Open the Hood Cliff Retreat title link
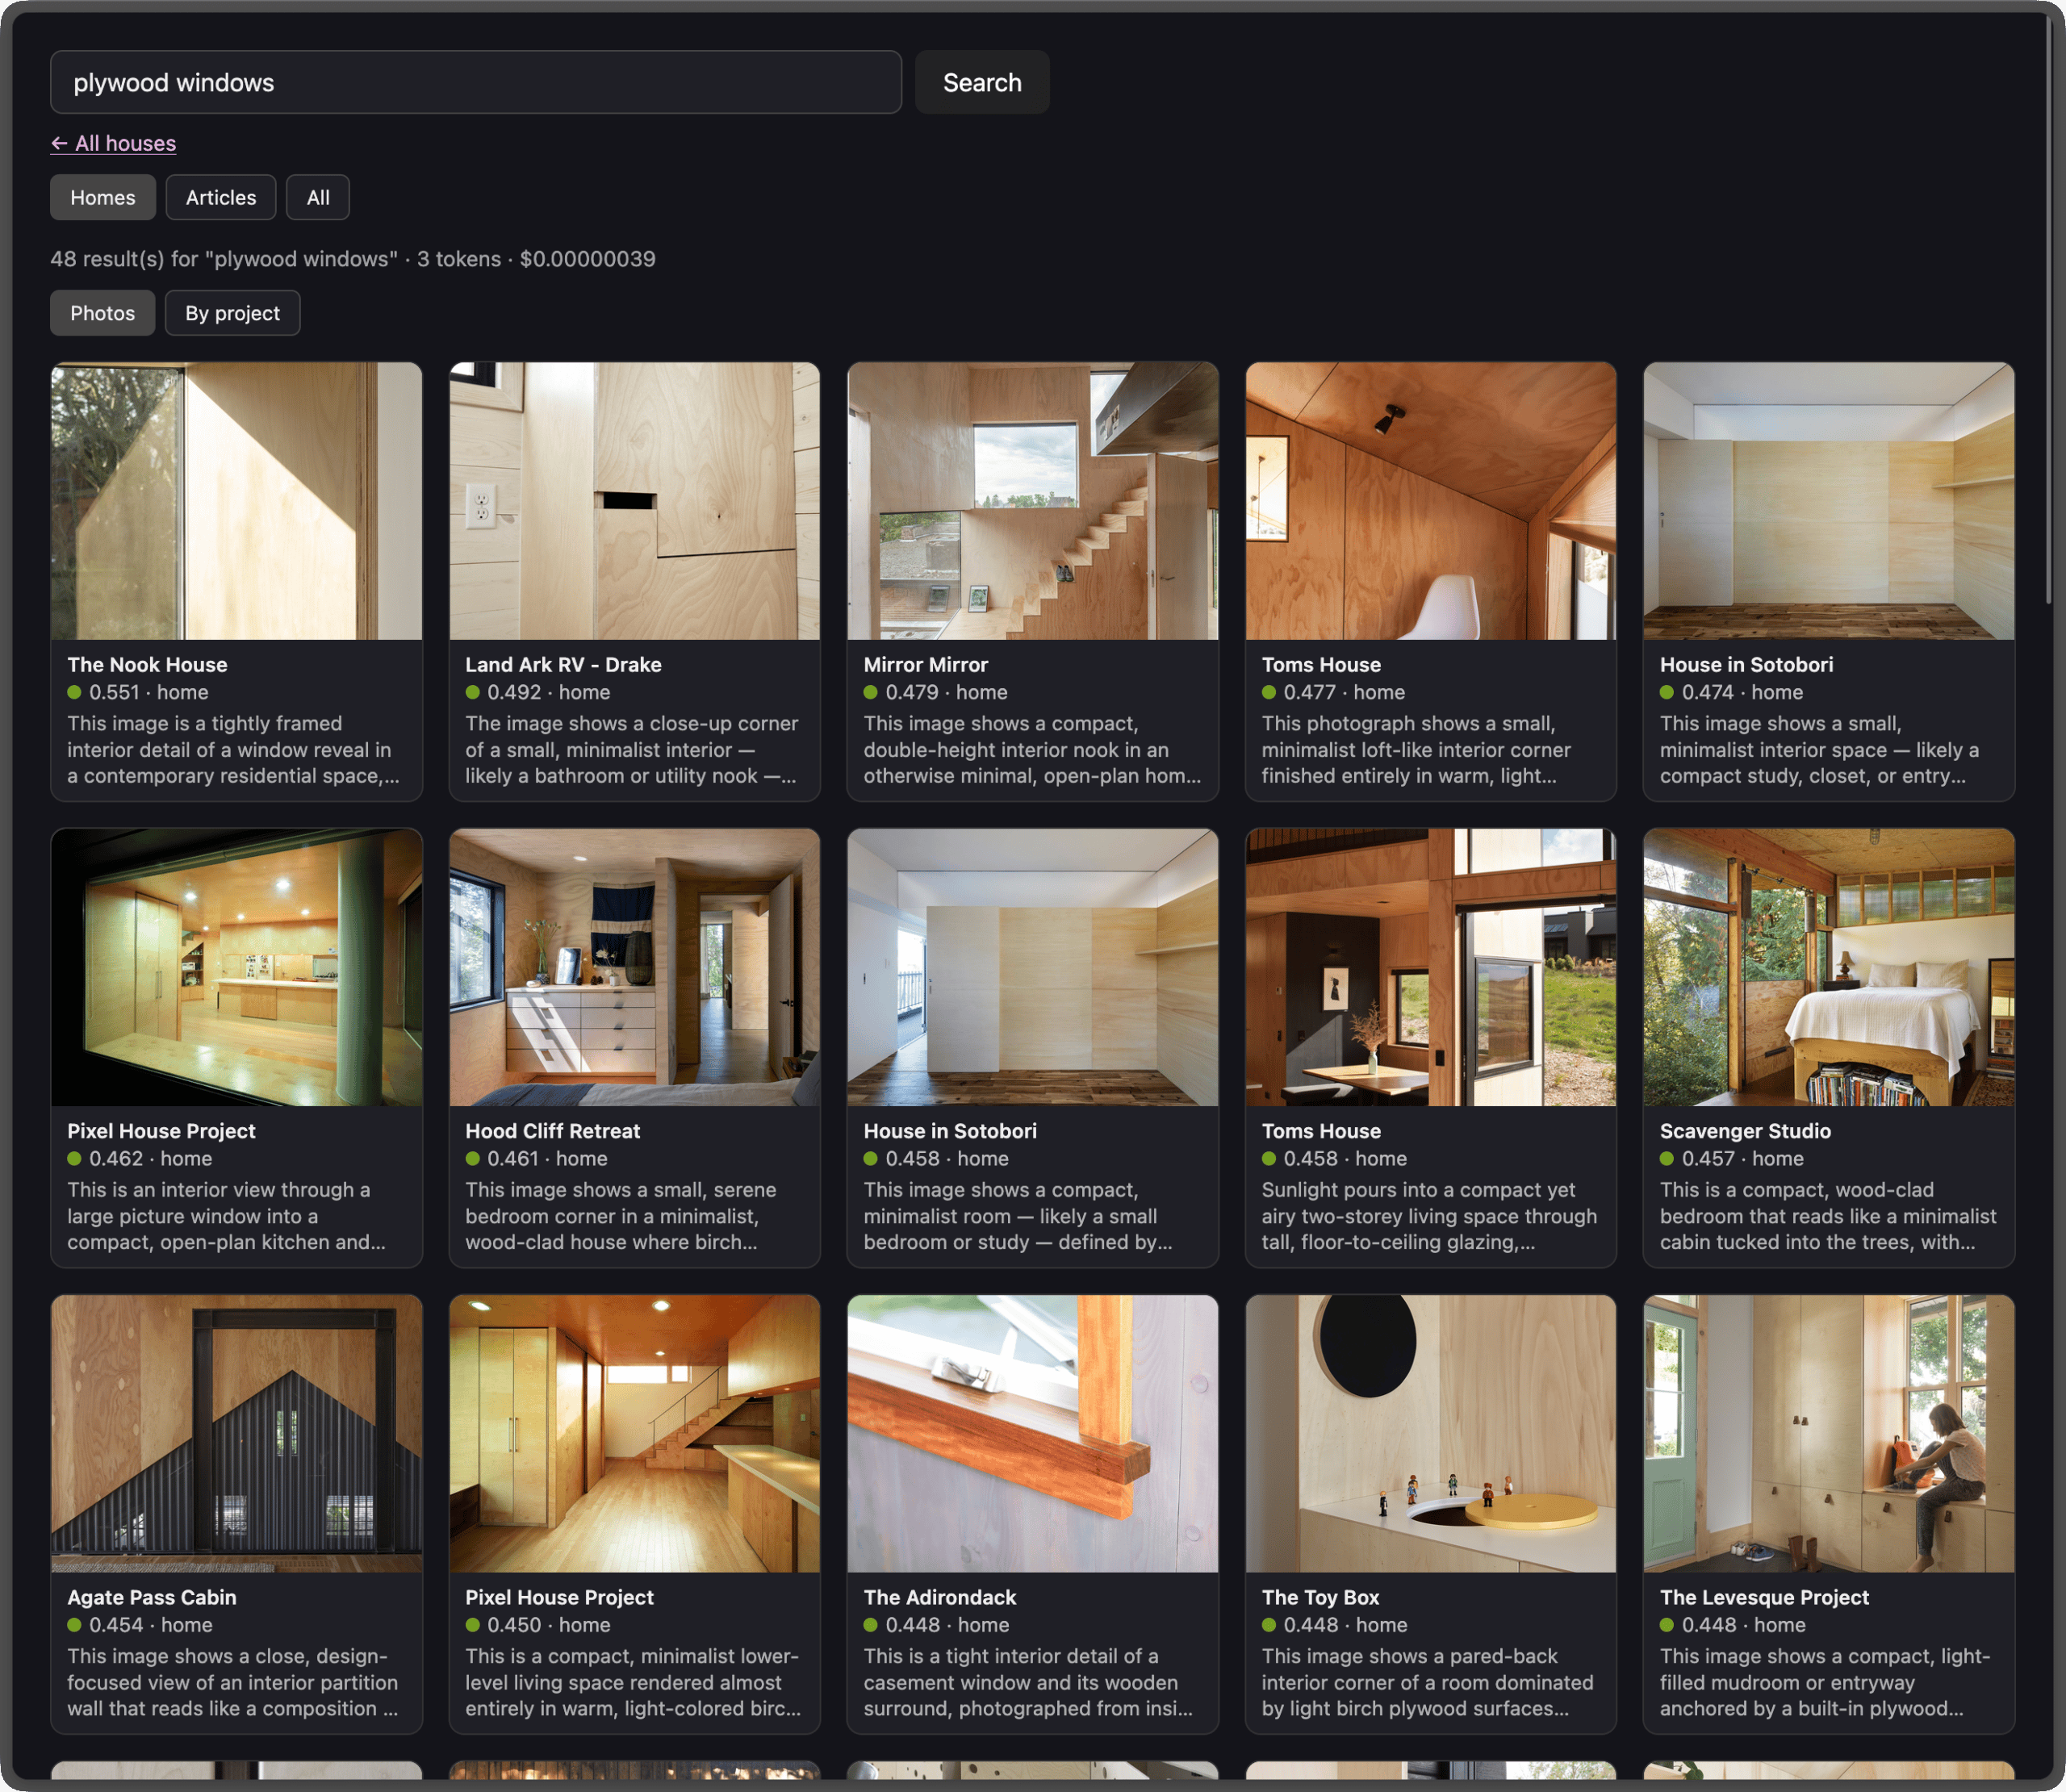This screenshot has width=2066, height=1792. (x=552, y=1130)
